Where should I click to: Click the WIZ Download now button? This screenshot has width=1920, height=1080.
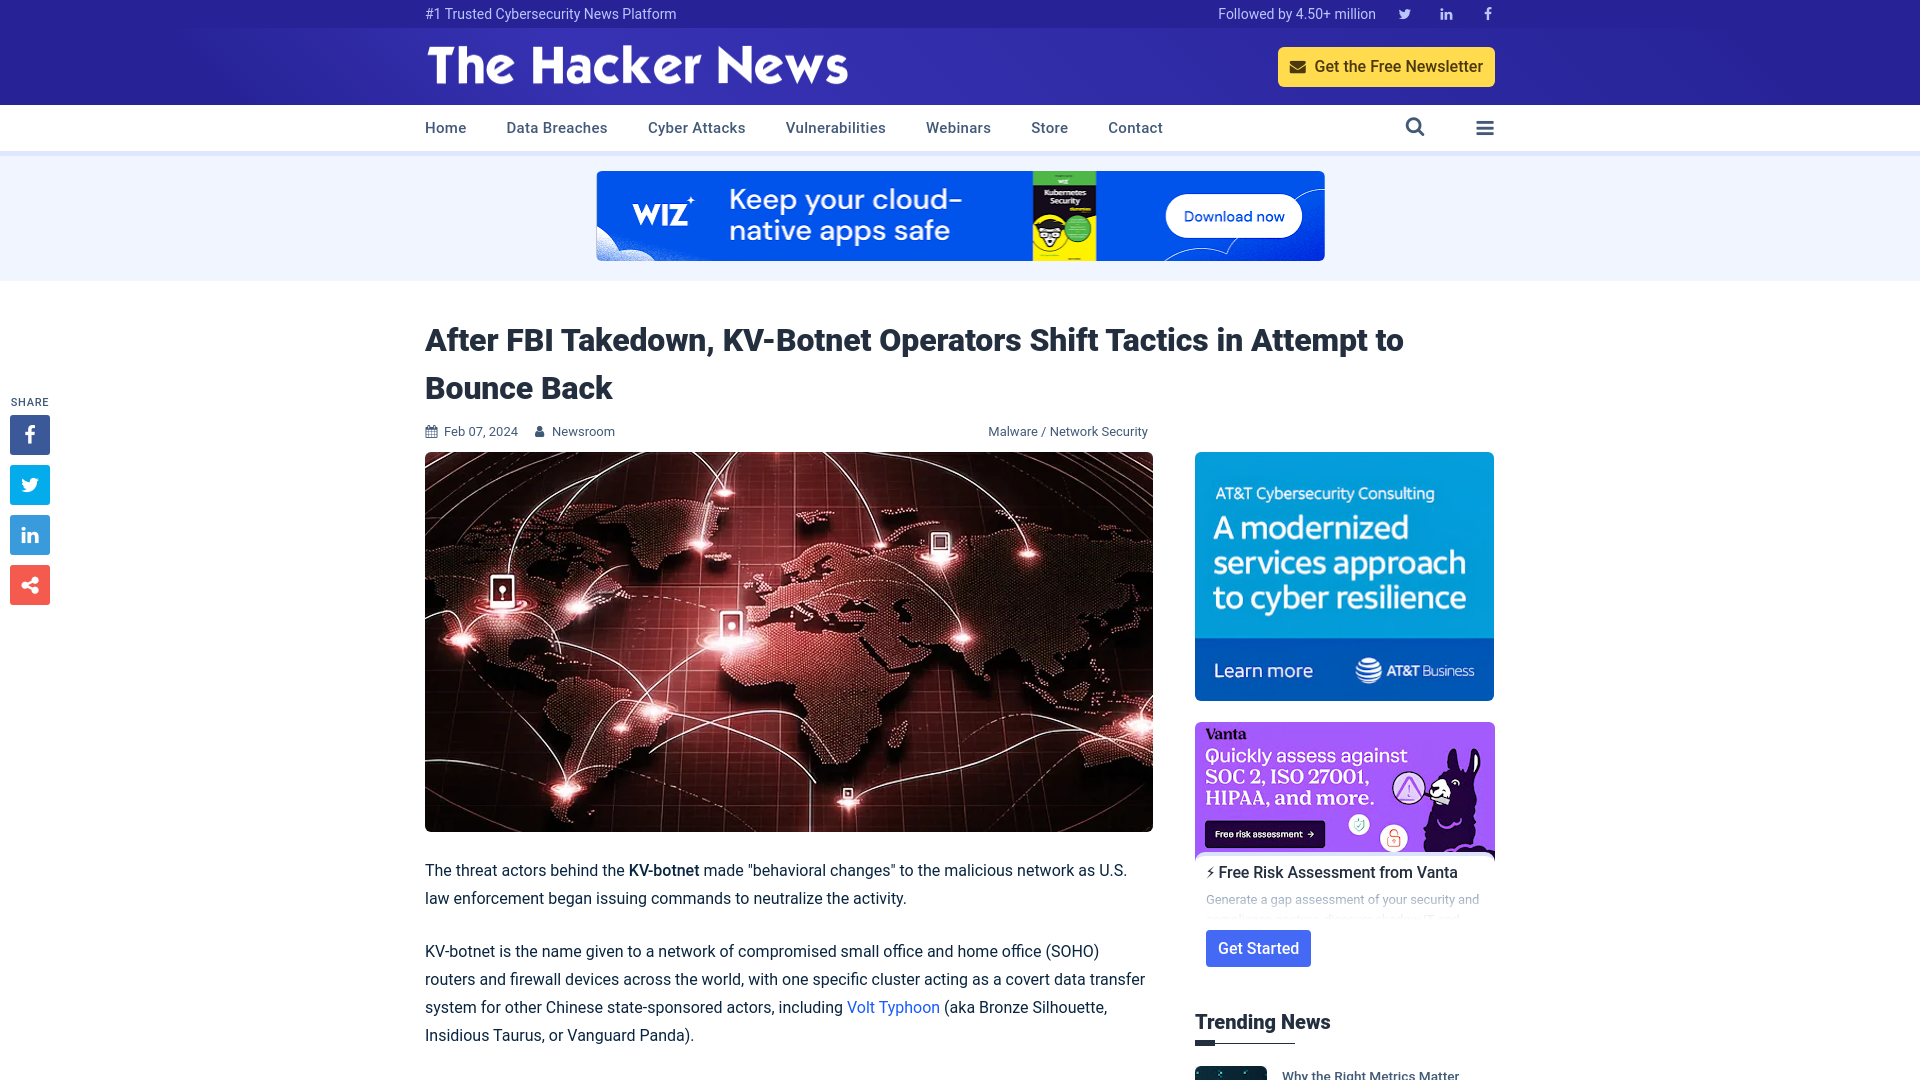[1233, 216]
